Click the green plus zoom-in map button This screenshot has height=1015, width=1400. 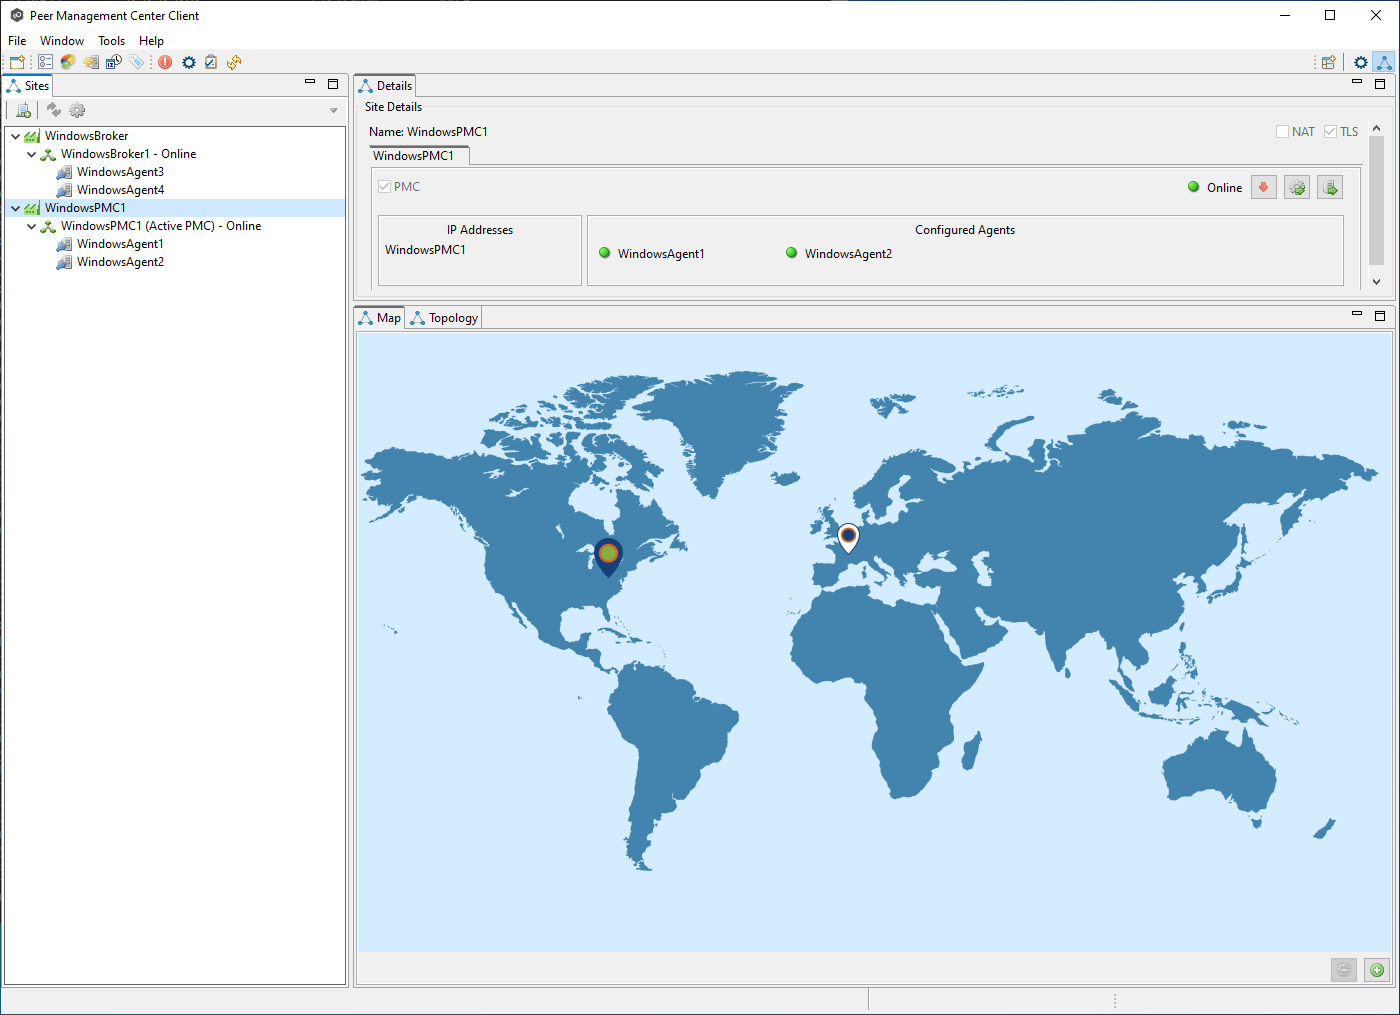[x=1377, y=970]
